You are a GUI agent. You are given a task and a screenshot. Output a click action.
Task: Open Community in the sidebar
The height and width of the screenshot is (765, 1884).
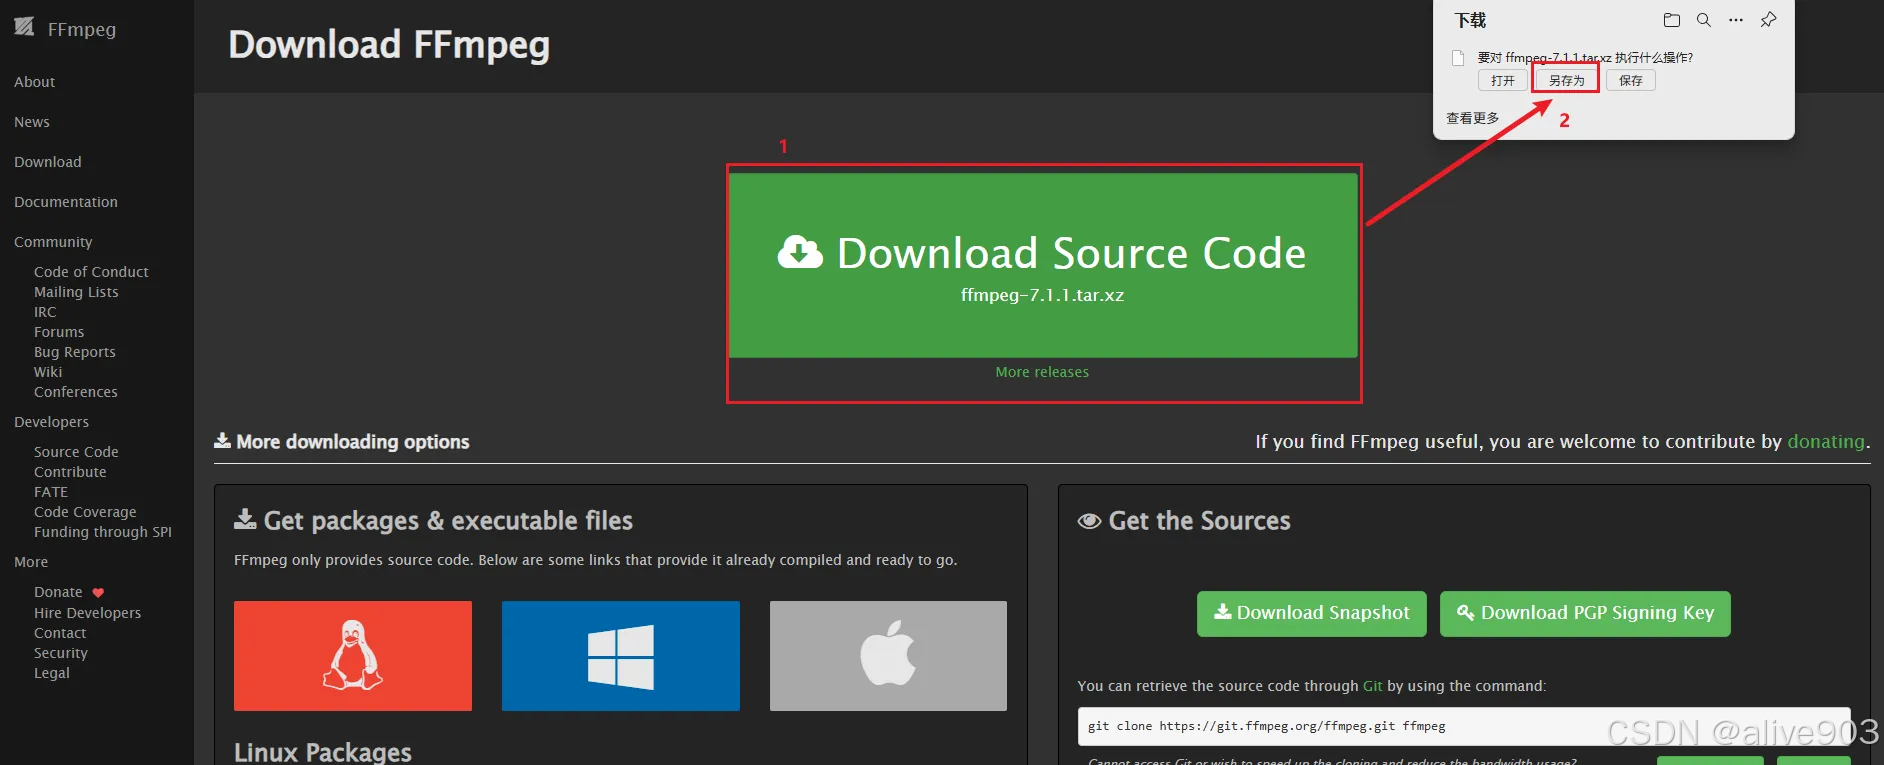point(53,242)
